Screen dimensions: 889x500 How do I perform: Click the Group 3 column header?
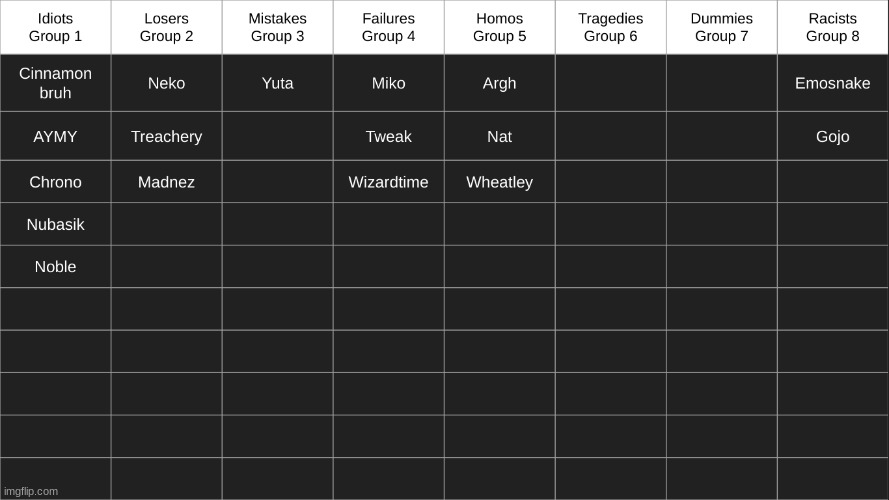pyautogui.click(x=278, y=27)
